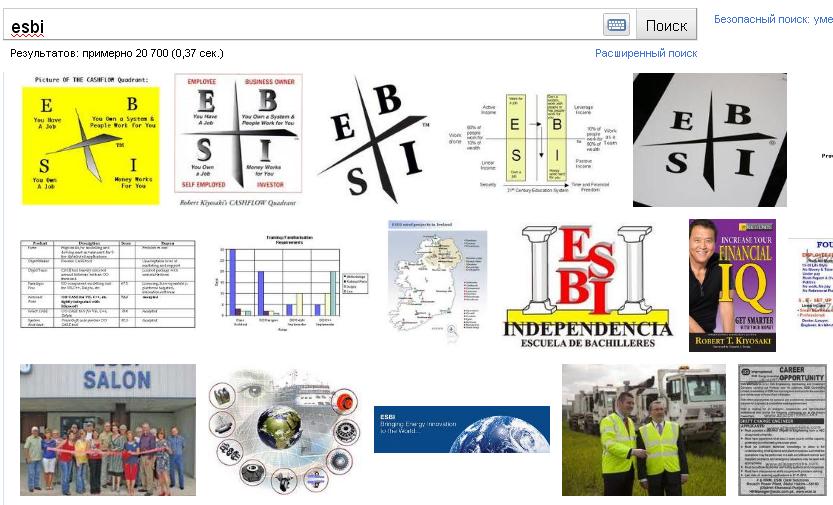Open the Active/Passive income ESBI diagram thumbnail
The height and width of the screenshot is (505, 833).
pyautogui.click(x=533, y=143)
